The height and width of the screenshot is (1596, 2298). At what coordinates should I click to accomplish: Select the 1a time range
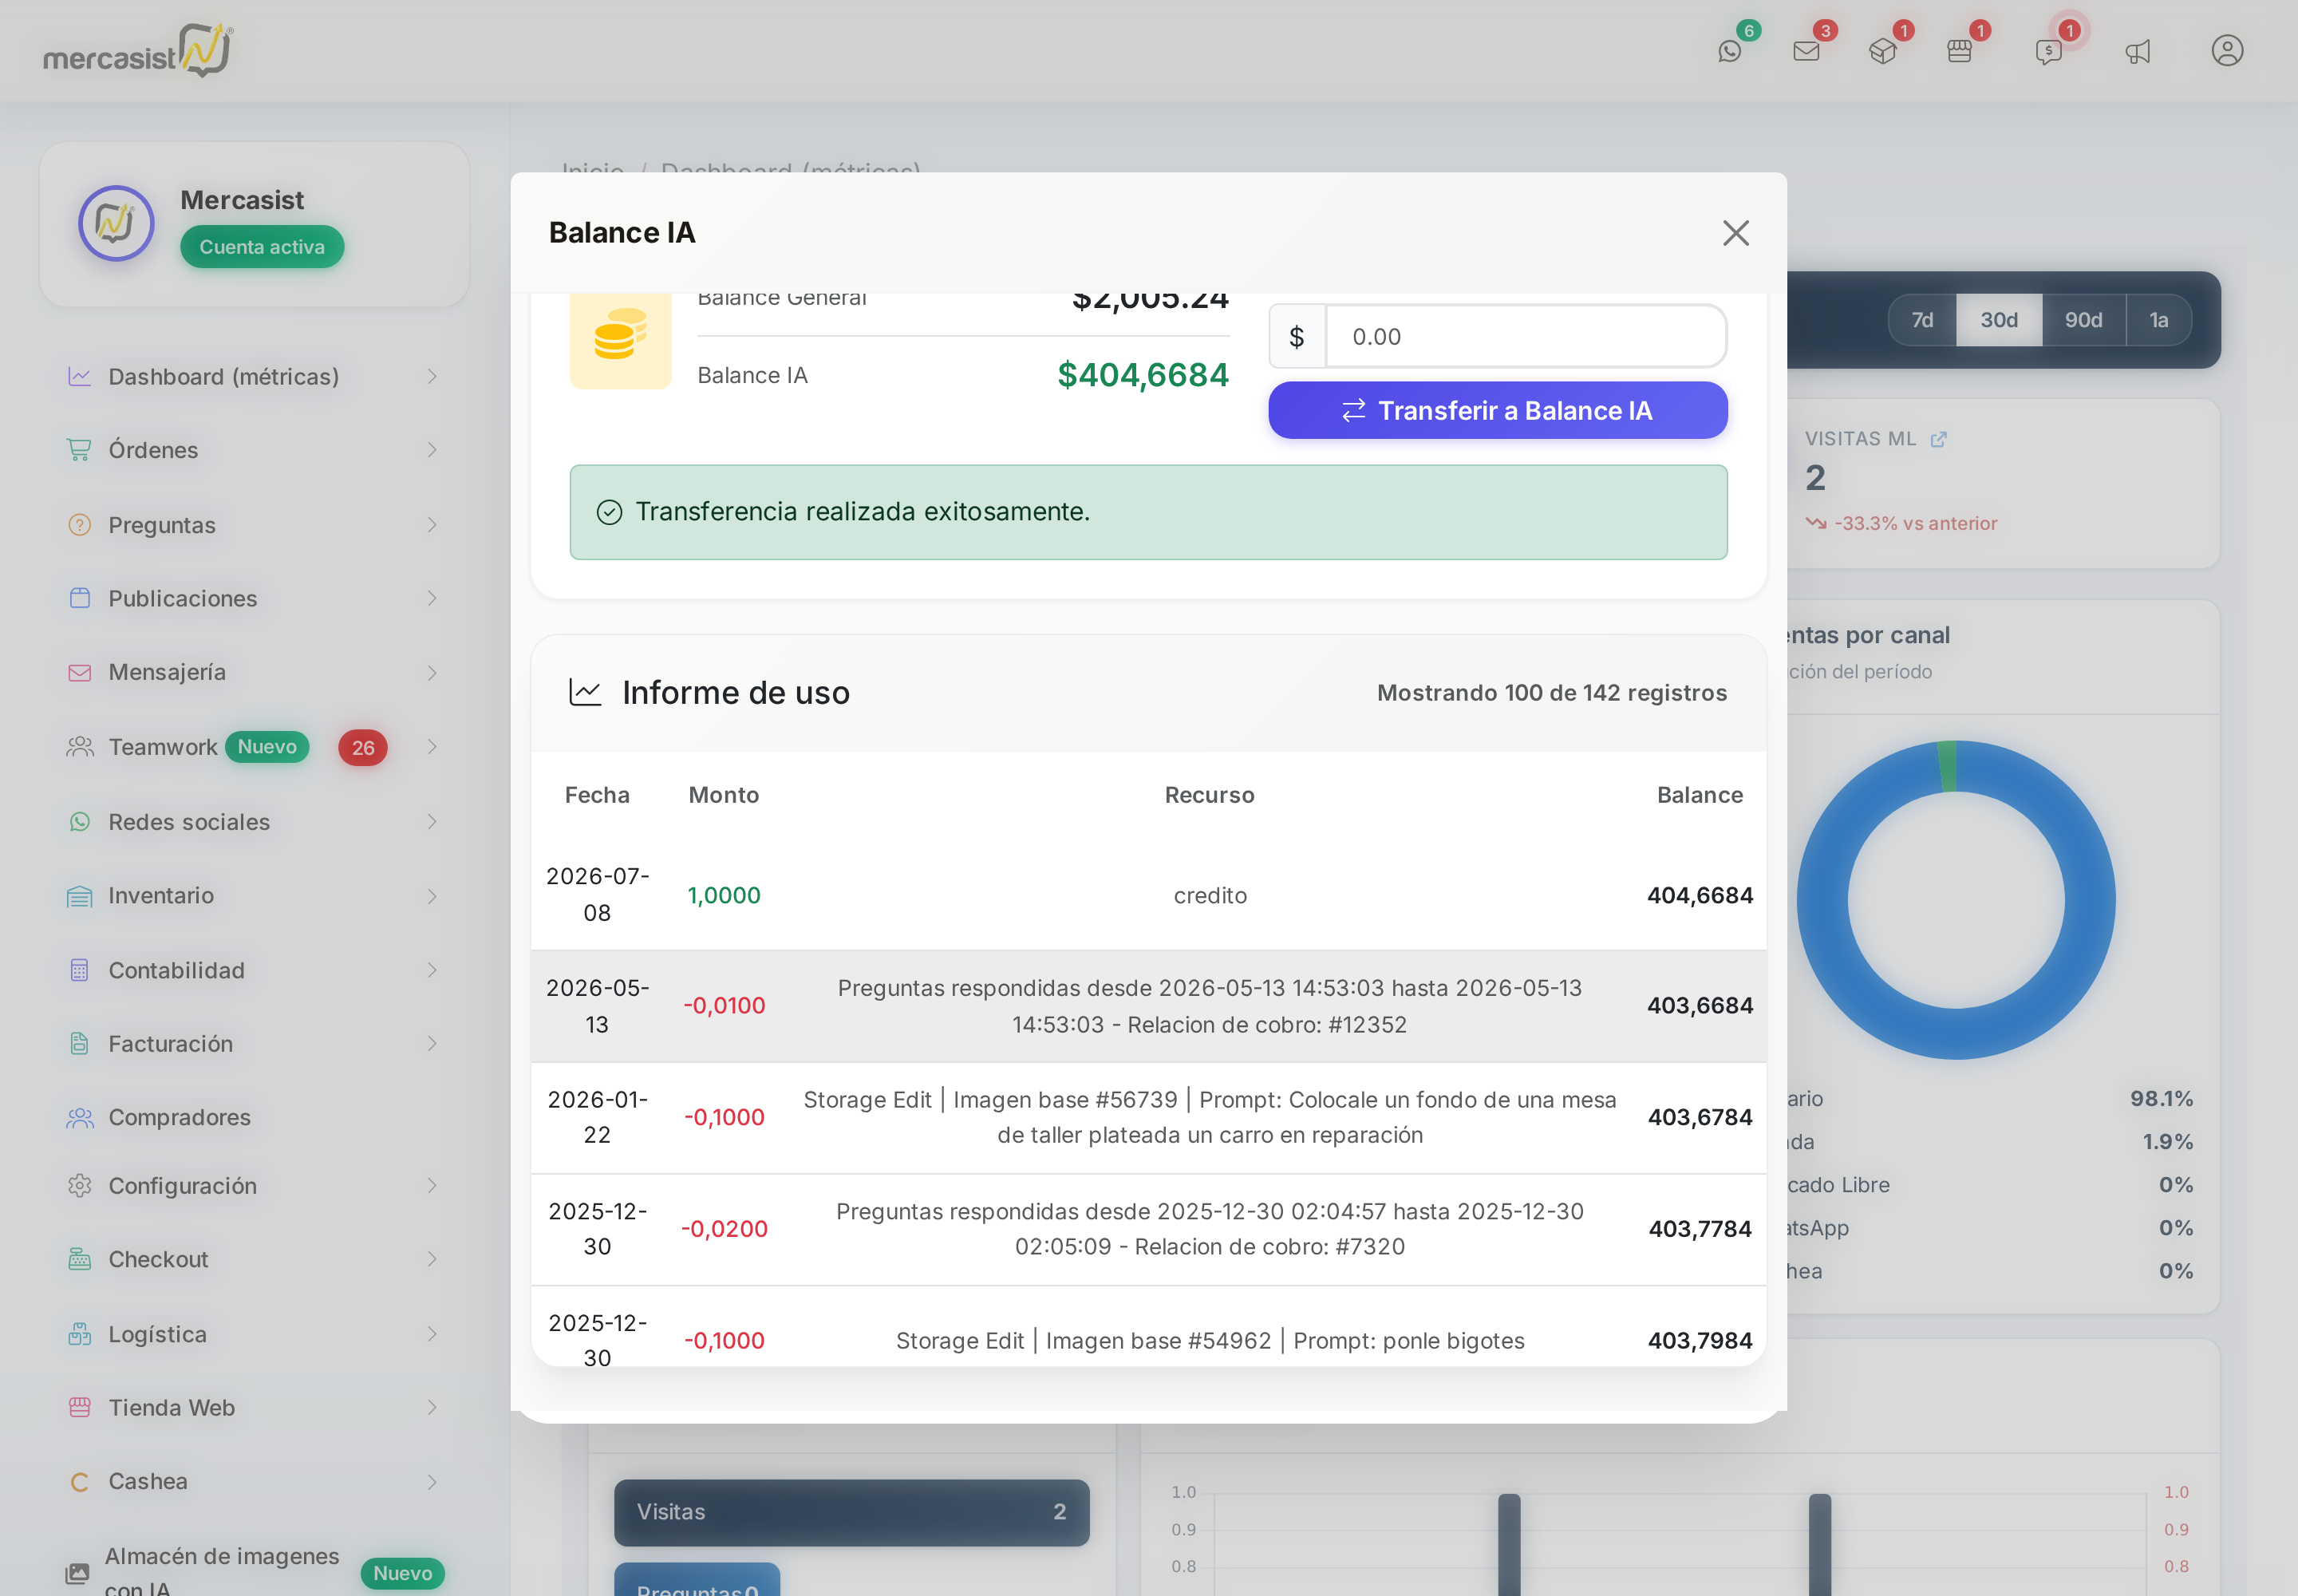2159,320
